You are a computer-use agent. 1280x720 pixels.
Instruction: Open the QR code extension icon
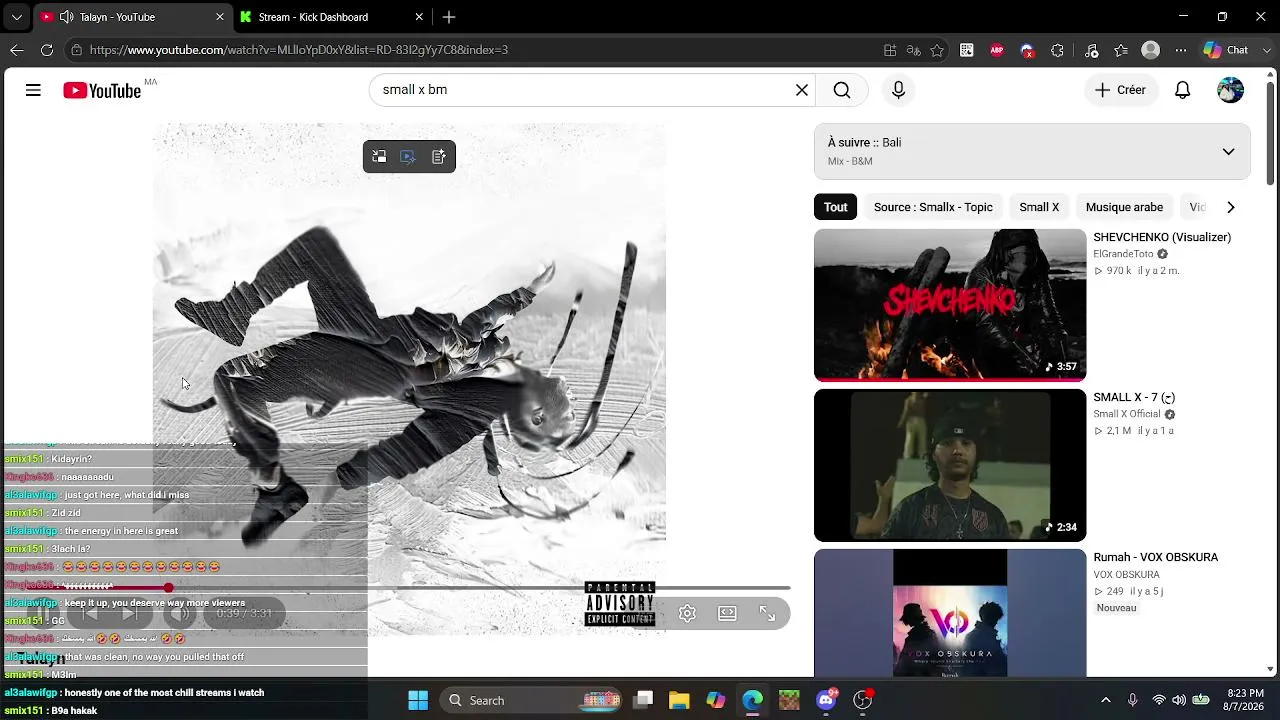[967, 50]
